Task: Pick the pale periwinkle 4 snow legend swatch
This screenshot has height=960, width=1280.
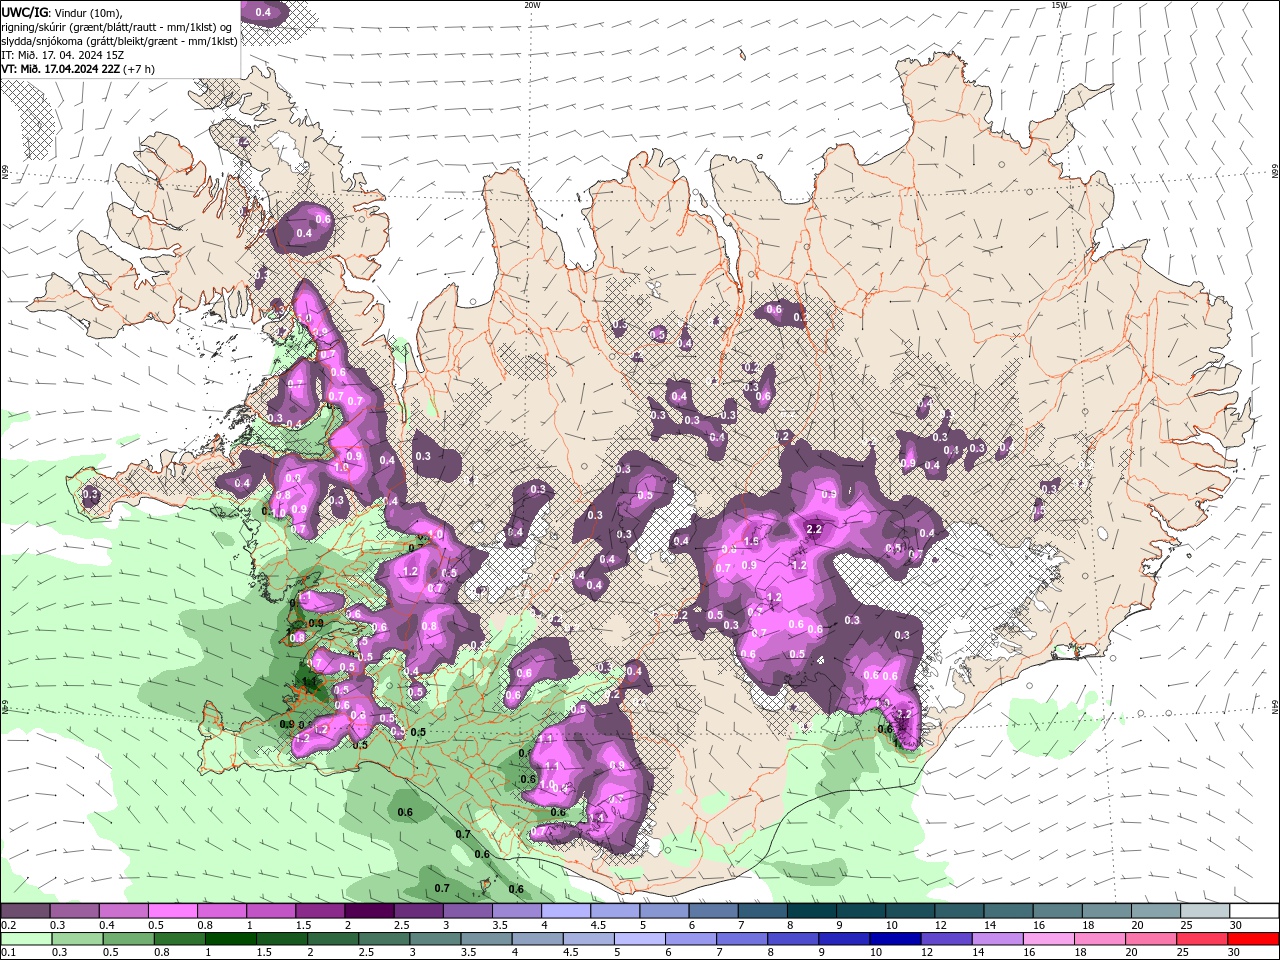Action: tap(565, 911)
